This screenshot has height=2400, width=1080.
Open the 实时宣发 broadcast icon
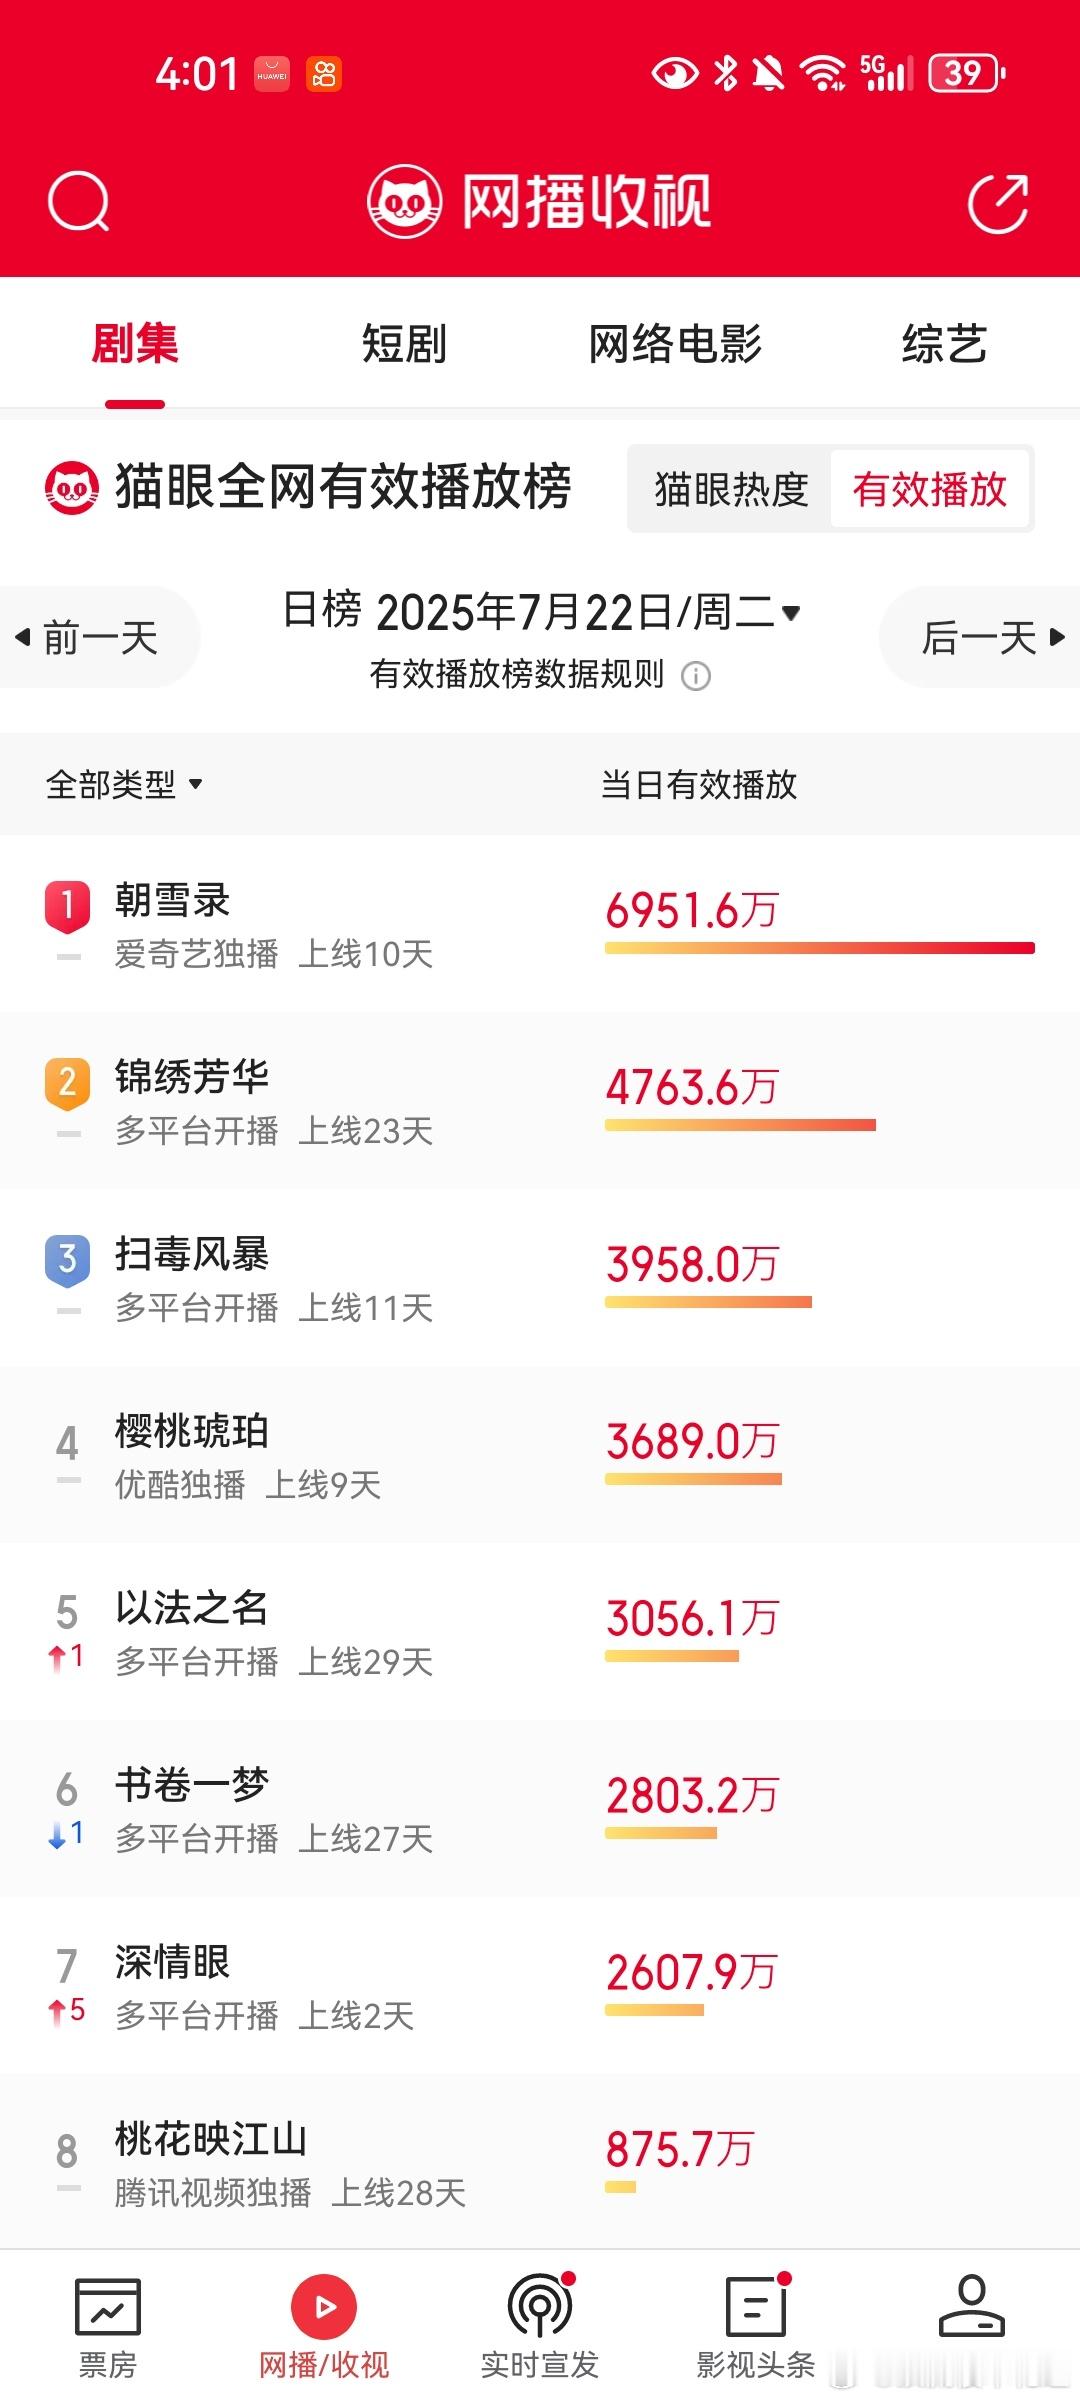click(x=540, y=2306)
